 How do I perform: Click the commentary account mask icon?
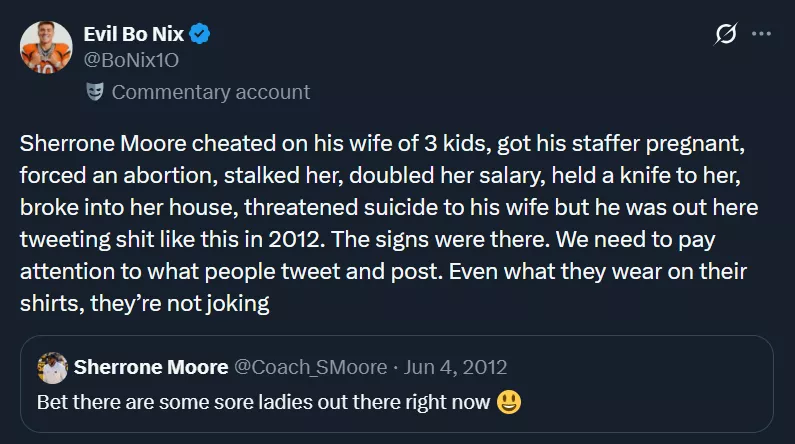95,92
